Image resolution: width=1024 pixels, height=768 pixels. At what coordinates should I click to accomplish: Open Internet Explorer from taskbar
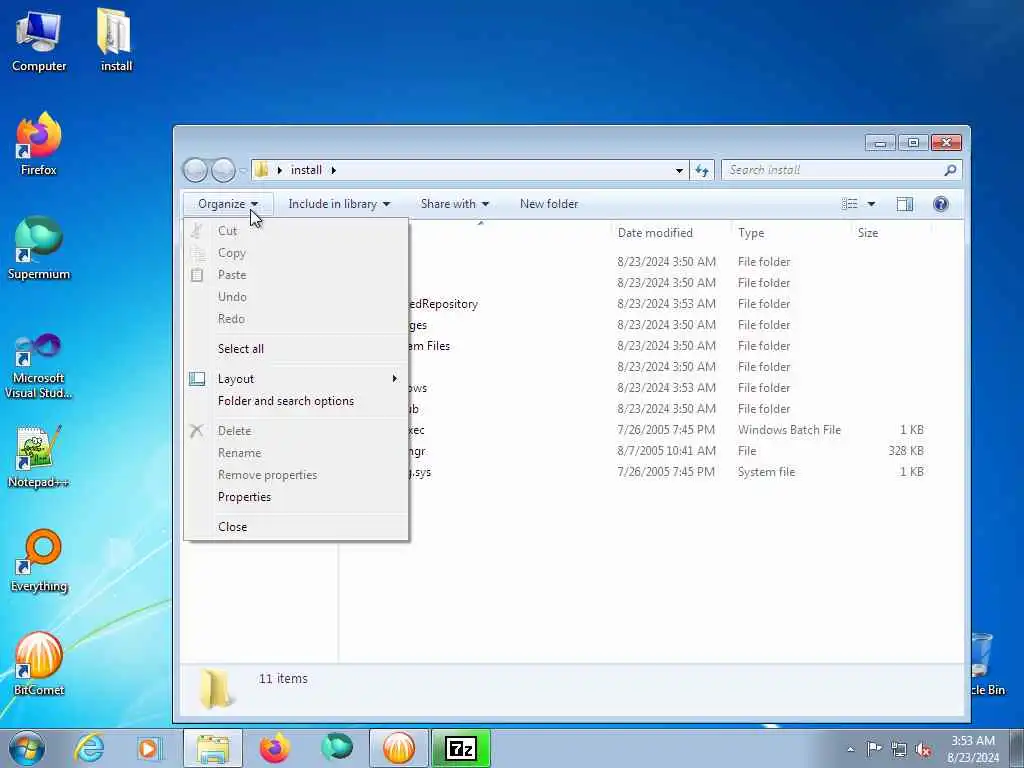point(89,748)
